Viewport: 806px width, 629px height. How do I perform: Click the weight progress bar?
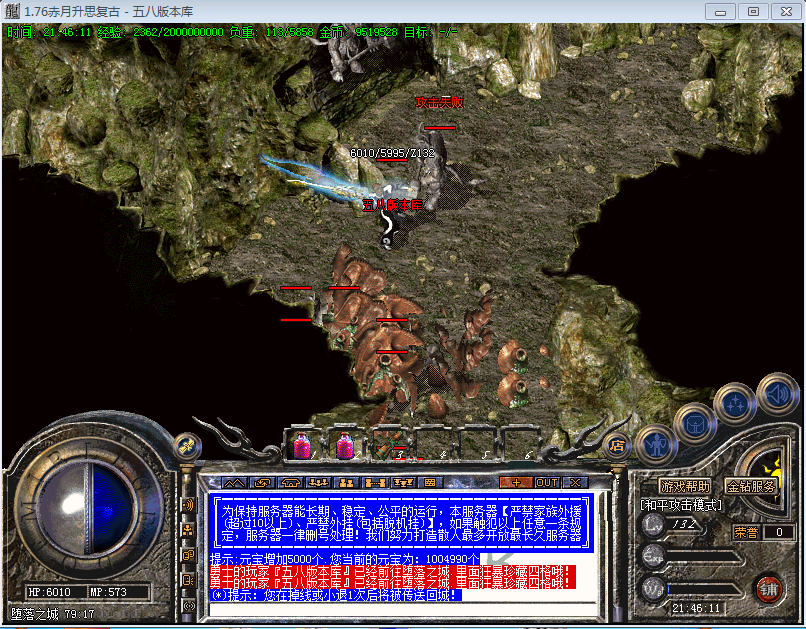coord(705,590)
